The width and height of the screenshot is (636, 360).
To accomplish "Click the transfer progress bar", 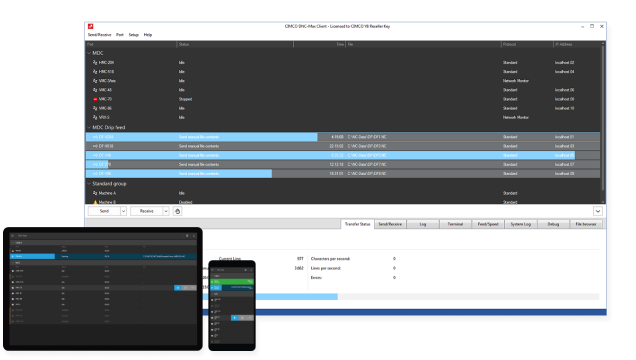I will (401, 297).
